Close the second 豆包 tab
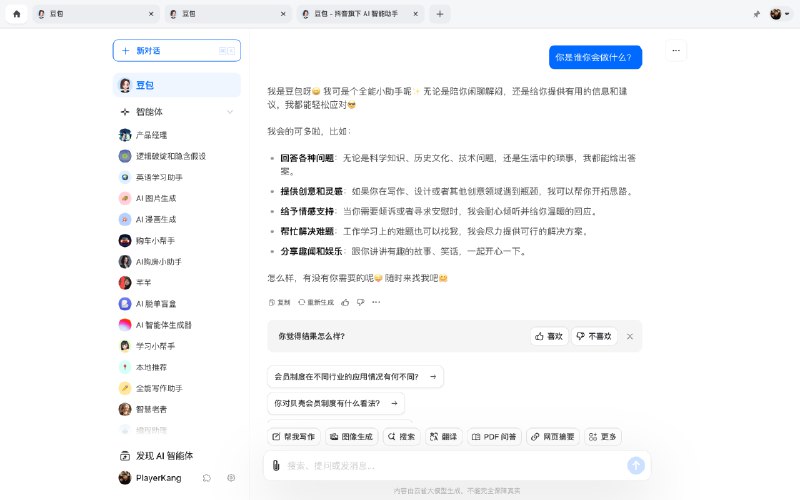The image size is (800, 500). (x=283, y=14)
